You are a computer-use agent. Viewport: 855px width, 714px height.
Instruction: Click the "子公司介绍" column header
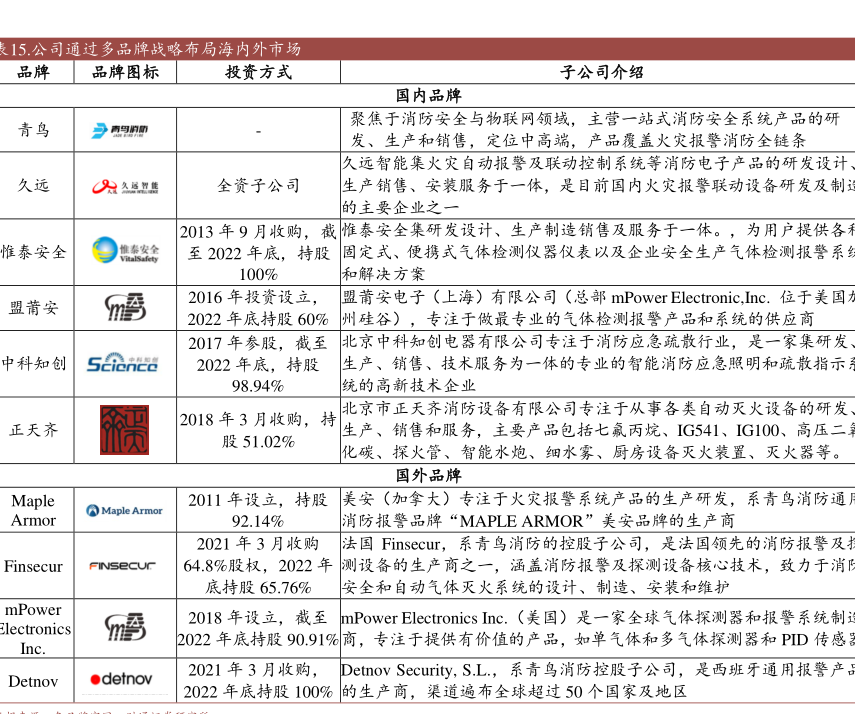coord(601,72)
